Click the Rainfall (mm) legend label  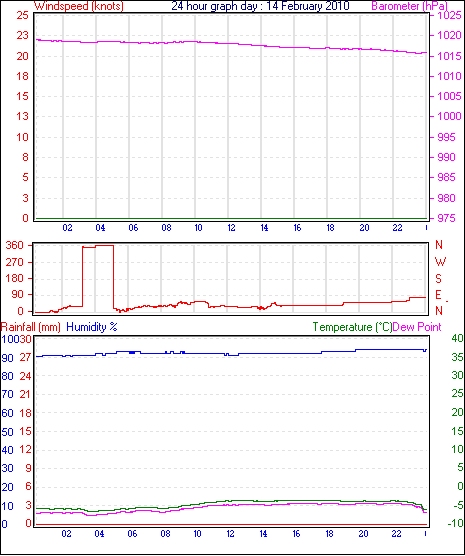pyautogui.click(x=31, y=327)
